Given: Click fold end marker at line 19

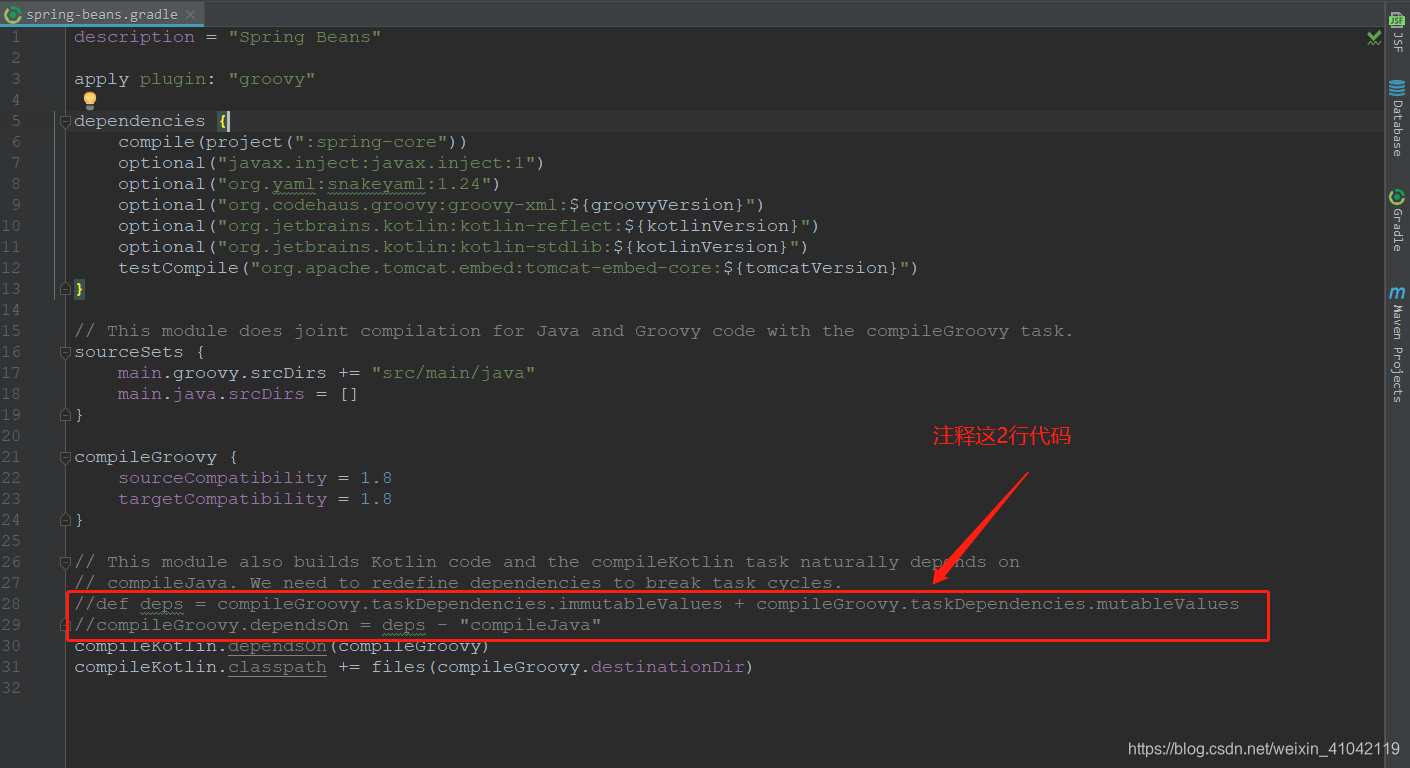Looking at the screenshot, I should pyautogui.click(x=65, y=415).
